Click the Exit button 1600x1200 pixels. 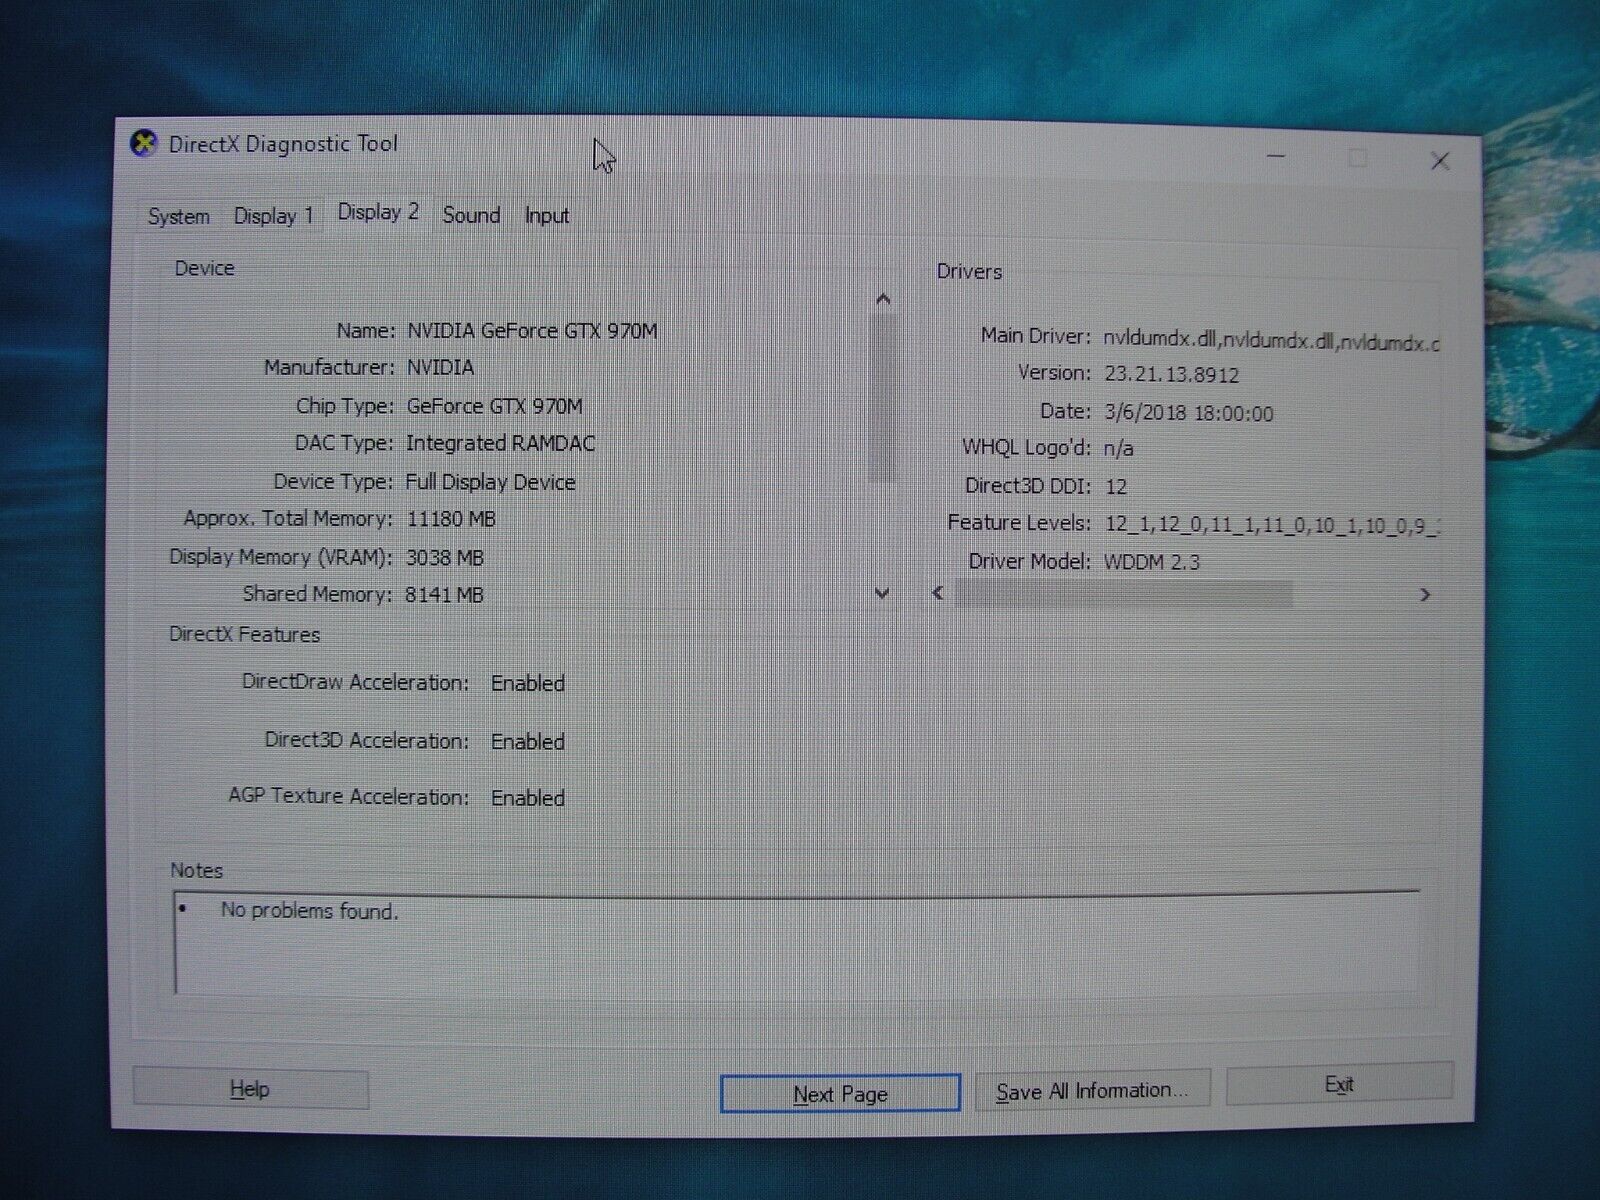(x=1339, y=1085)
